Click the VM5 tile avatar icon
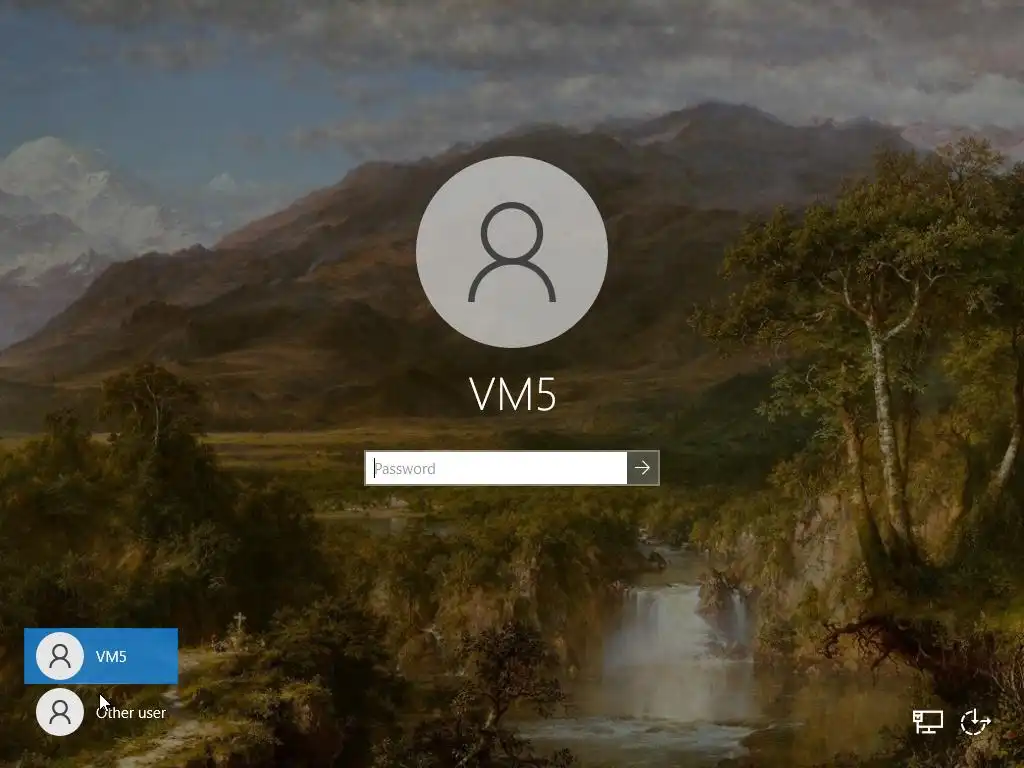This screenshot has width=1024, height=768. pyautogui.click(x=60, y=656)
